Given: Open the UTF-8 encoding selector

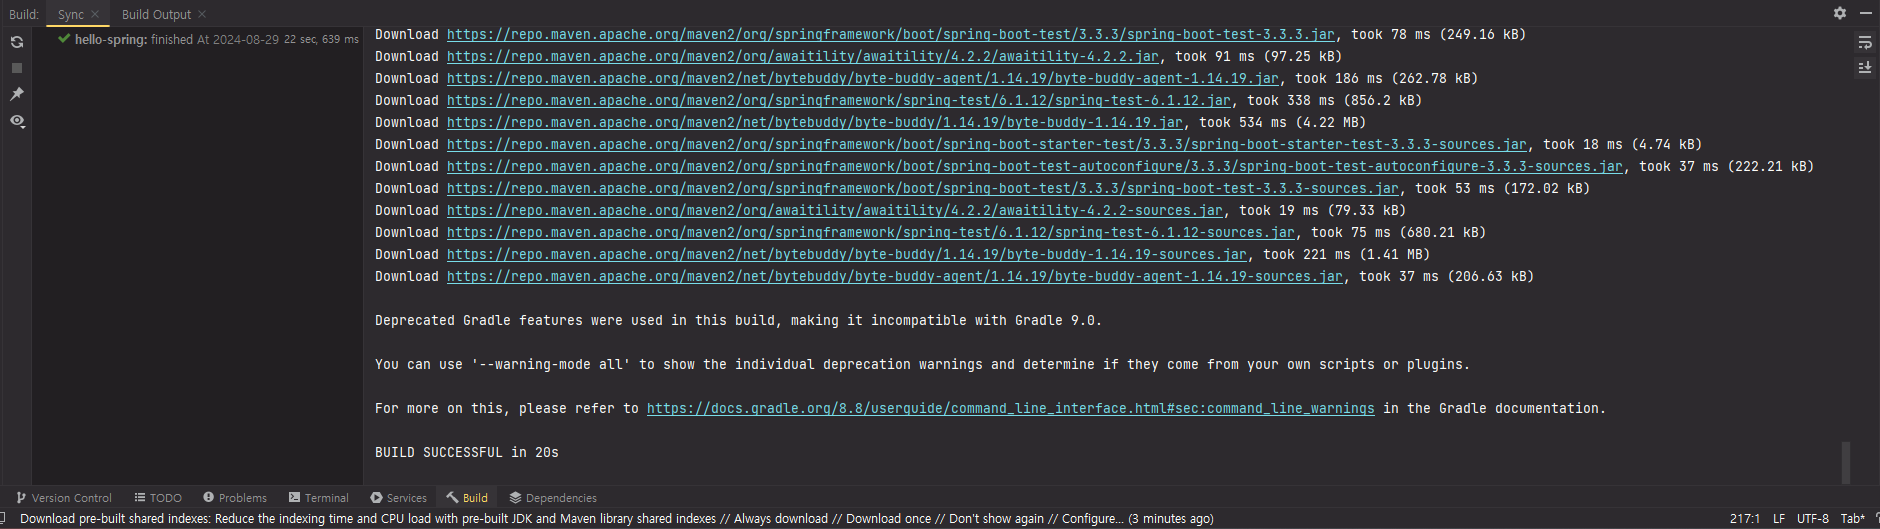Looking at the screenshot, I should tap(1813, 518).
